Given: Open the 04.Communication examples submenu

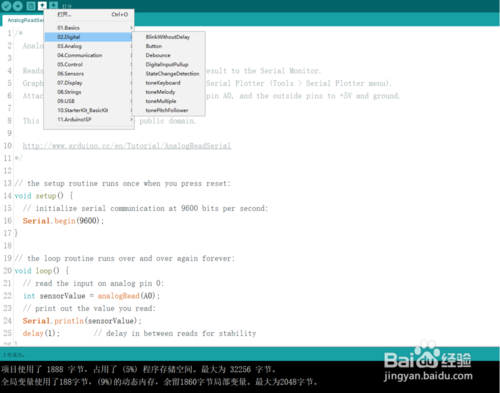Looking at the screenshot, I should coord(89,55).
